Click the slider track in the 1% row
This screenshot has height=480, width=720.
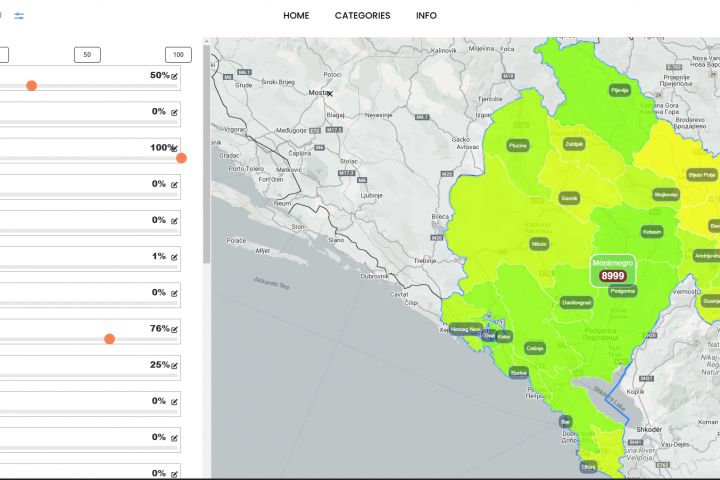89,267
